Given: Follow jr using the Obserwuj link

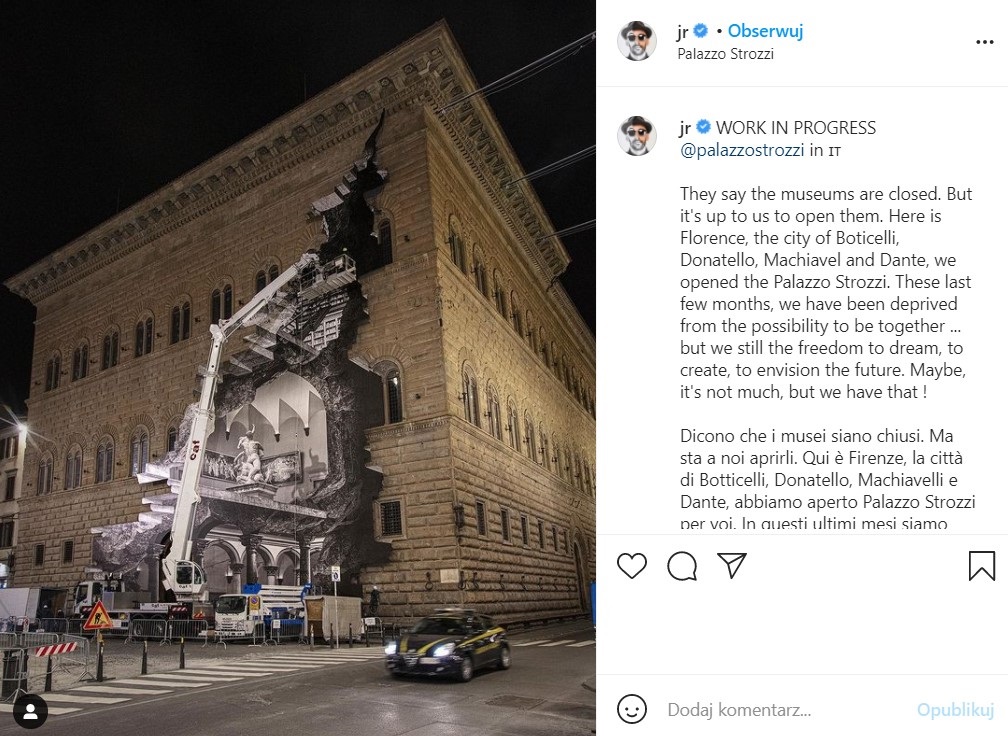Looking at the screenshot, I should [x=765, y=30].
